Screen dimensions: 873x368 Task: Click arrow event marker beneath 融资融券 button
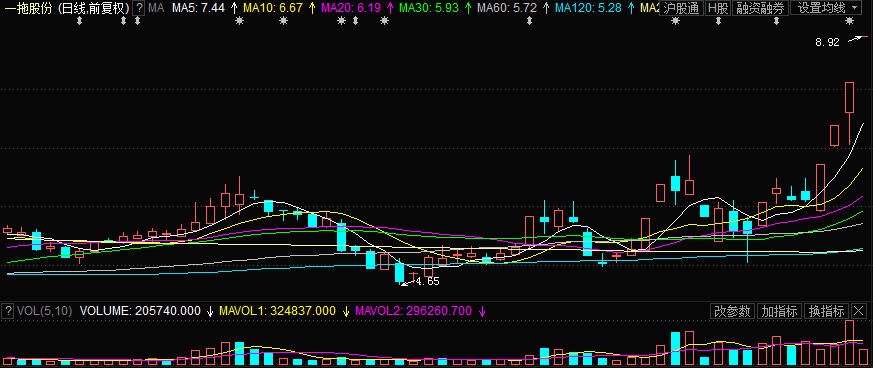777,21
